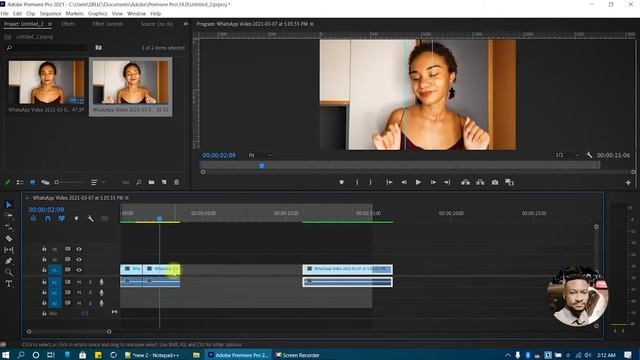Select the Slip tool
Image resolution: width=640 pixels, height=360 pixels.
(x=9, y=249)
